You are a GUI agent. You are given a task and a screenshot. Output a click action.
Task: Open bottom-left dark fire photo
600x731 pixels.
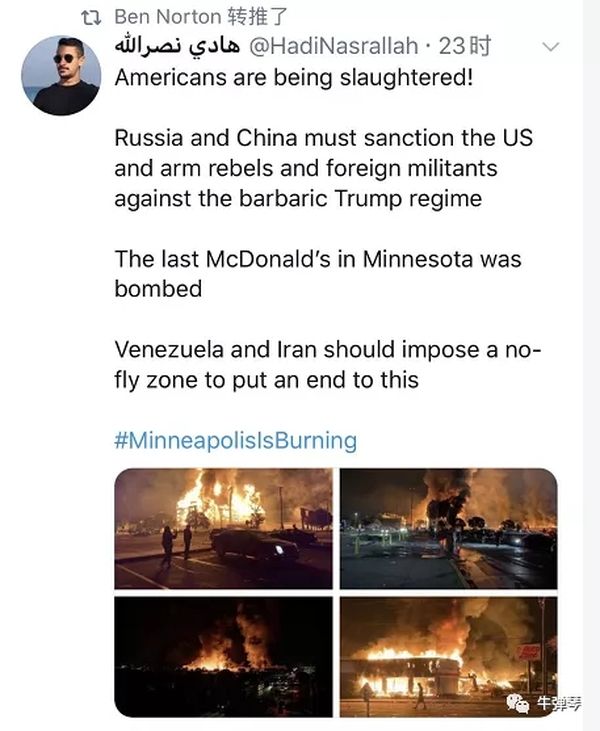tap(223, 656)
